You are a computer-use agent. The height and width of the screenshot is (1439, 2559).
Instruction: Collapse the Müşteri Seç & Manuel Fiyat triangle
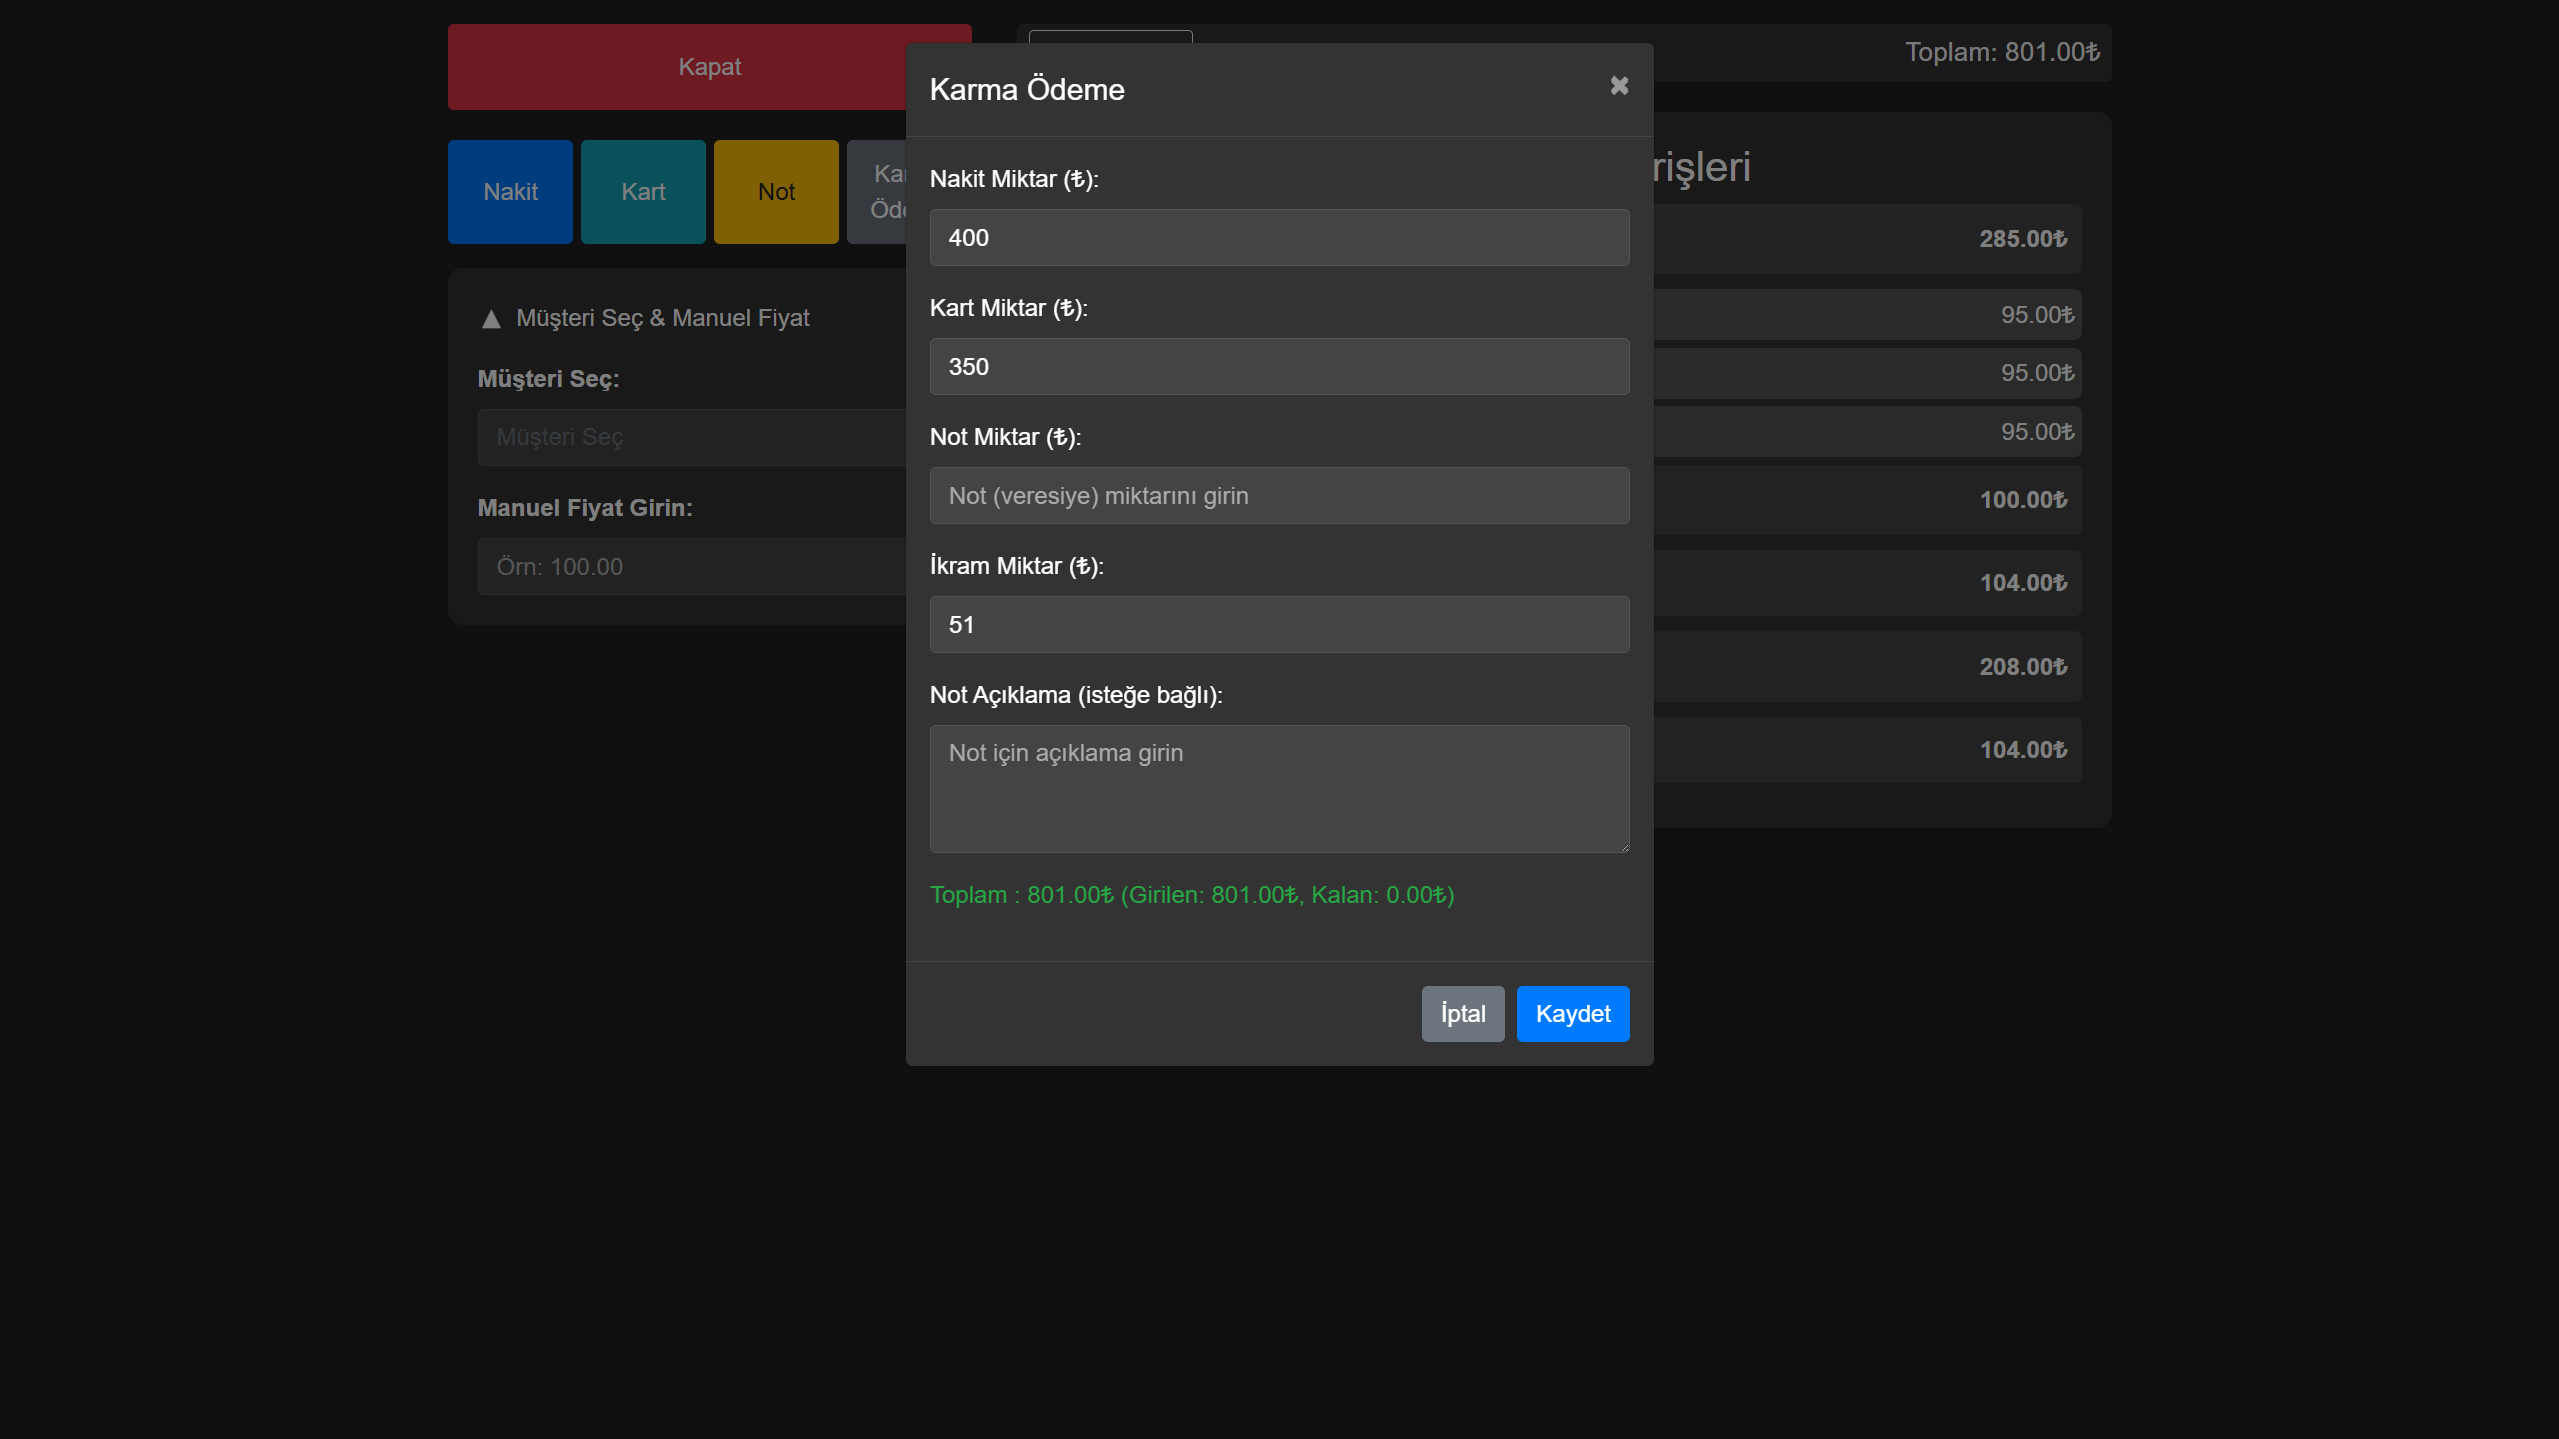click(x=491, y=319)
